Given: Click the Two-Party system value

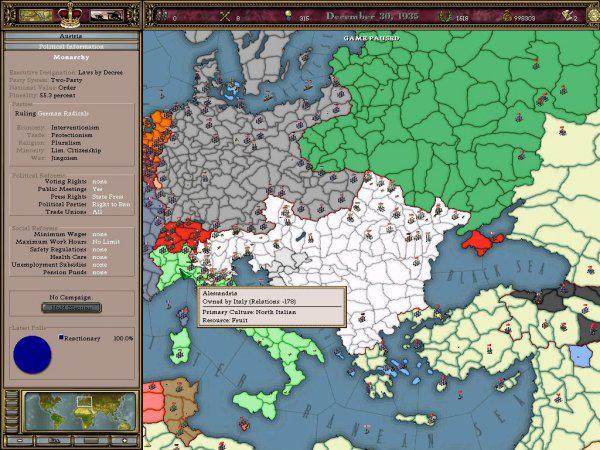Looking at the screenshot, I should pos(66,80).
